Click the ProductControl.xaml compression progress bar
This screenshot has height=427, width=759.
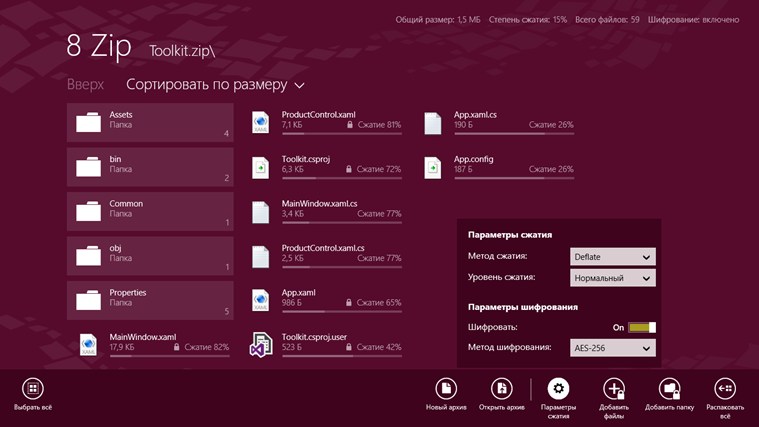(x=341, y=134)
